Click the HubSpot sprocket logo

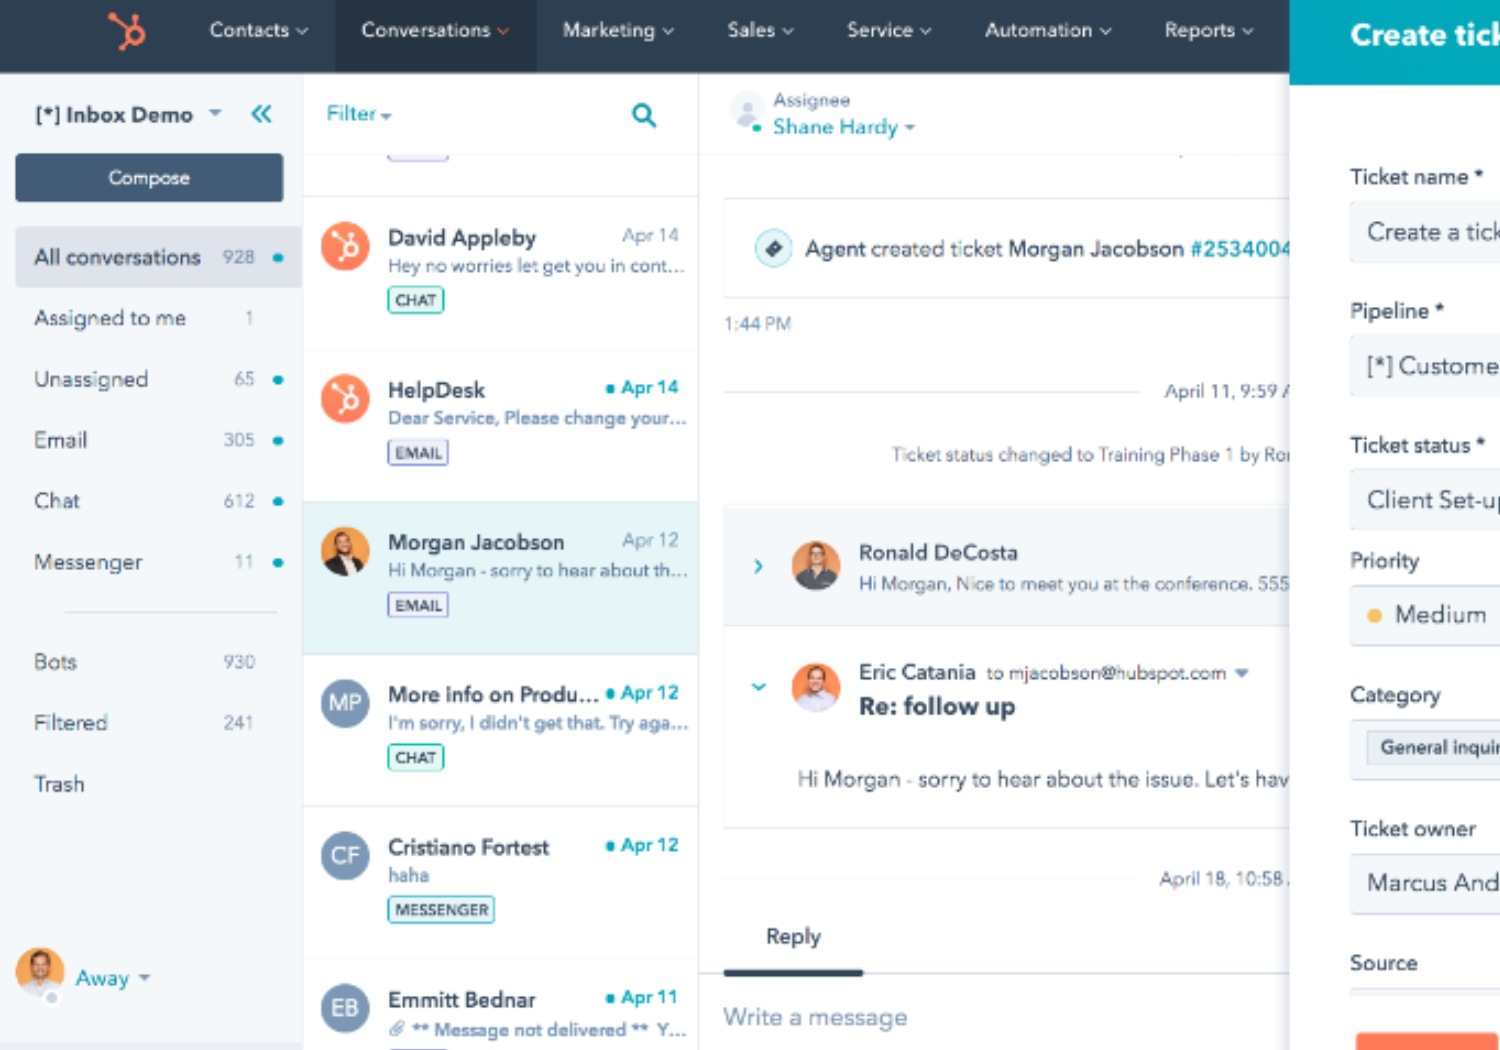point(127,31)
